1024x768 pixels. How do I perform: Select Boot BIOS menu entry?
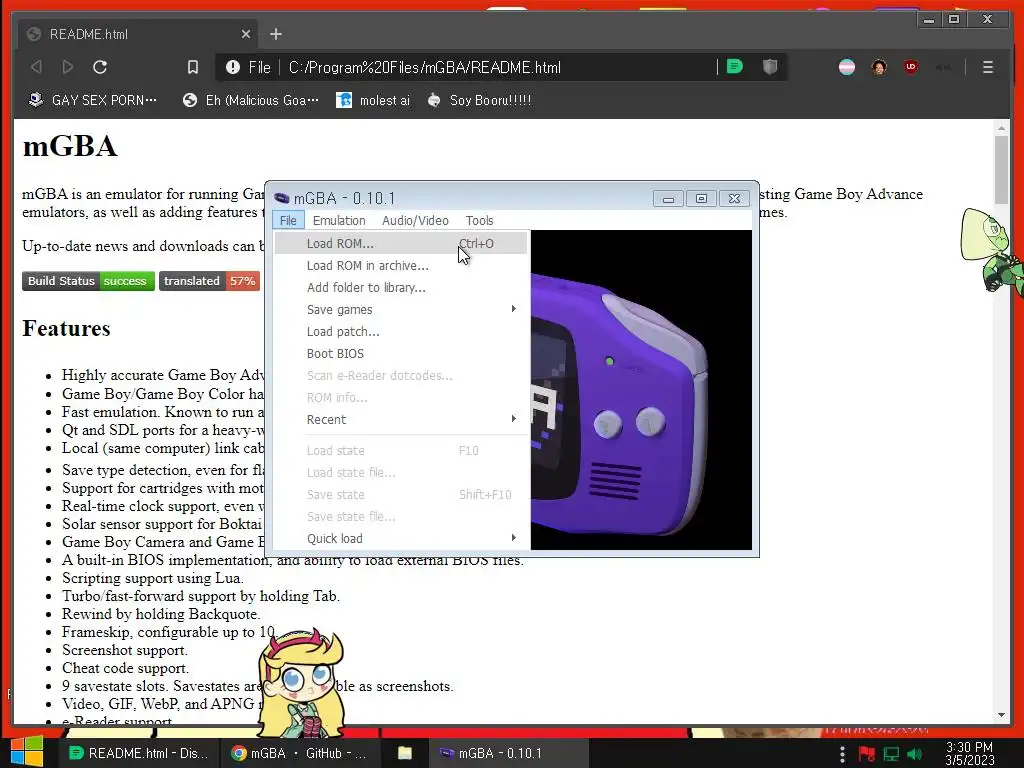(x=400, y=353)
